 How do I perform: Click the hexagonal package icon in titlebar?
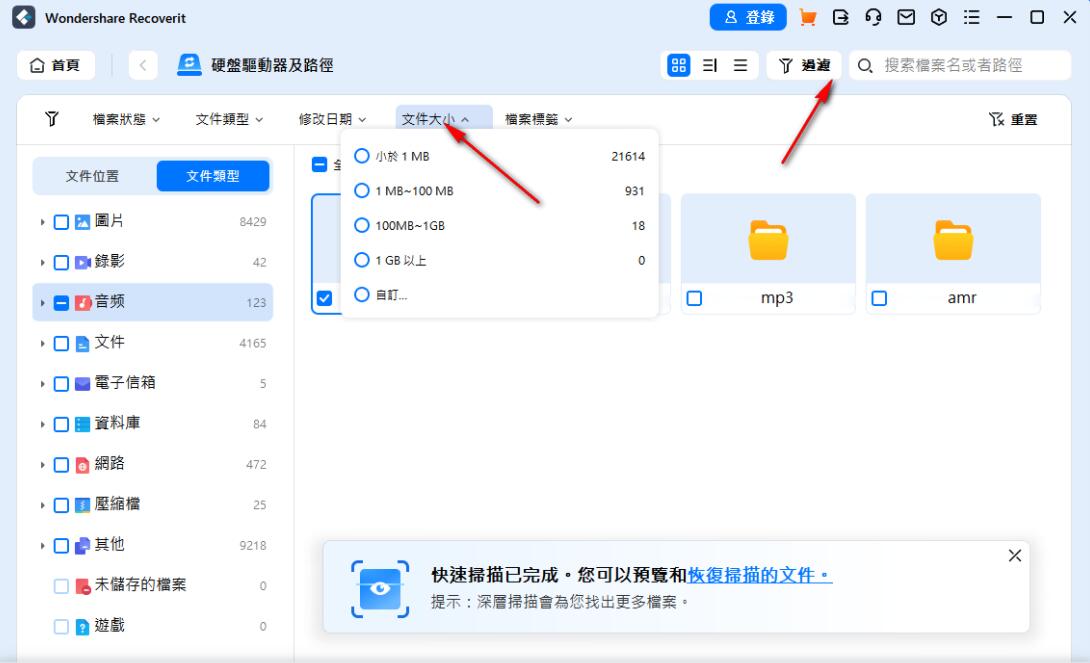(x=939, y=17)
